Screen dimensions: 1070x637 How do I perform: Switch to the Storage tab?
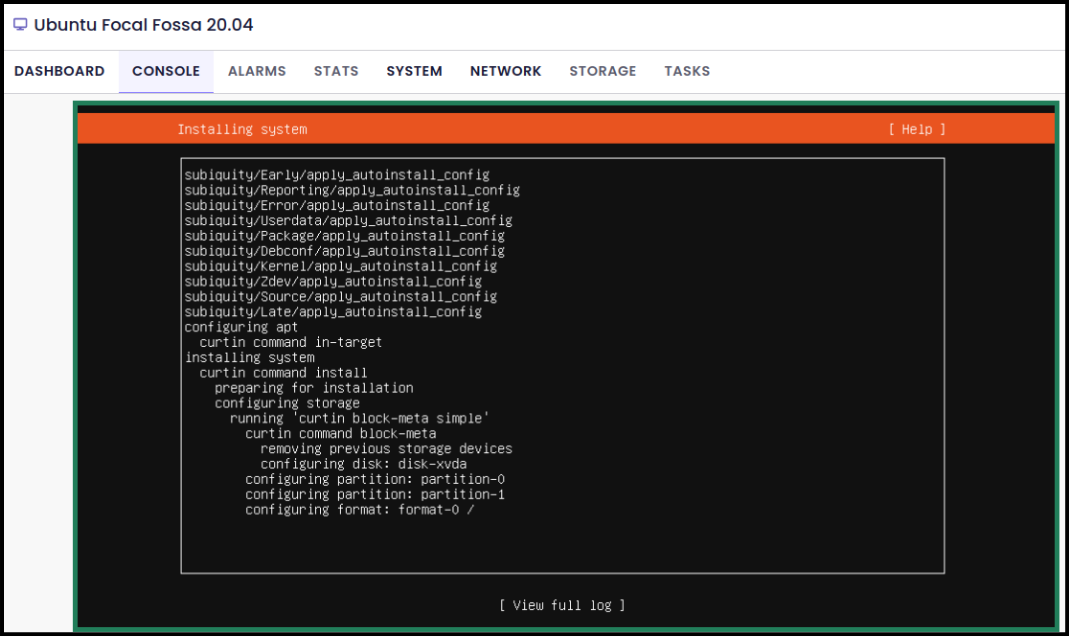[603, 71]
